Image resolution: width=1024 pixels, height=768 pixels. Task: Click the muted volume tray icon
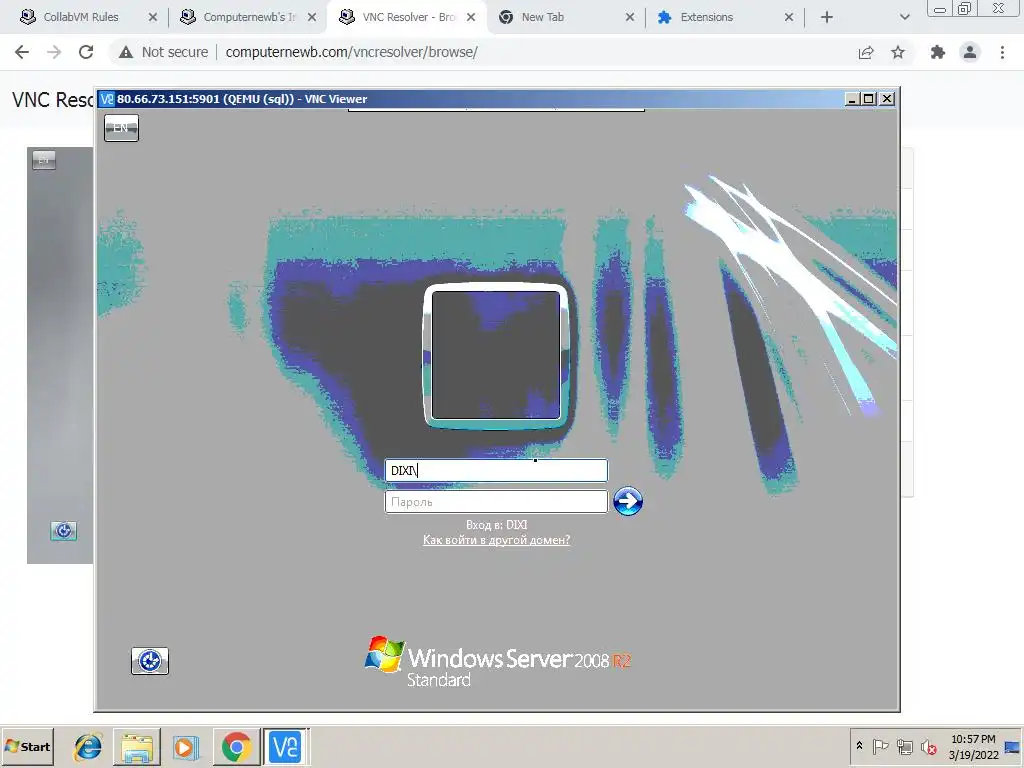pyautogui.click(x=929, y=746)
